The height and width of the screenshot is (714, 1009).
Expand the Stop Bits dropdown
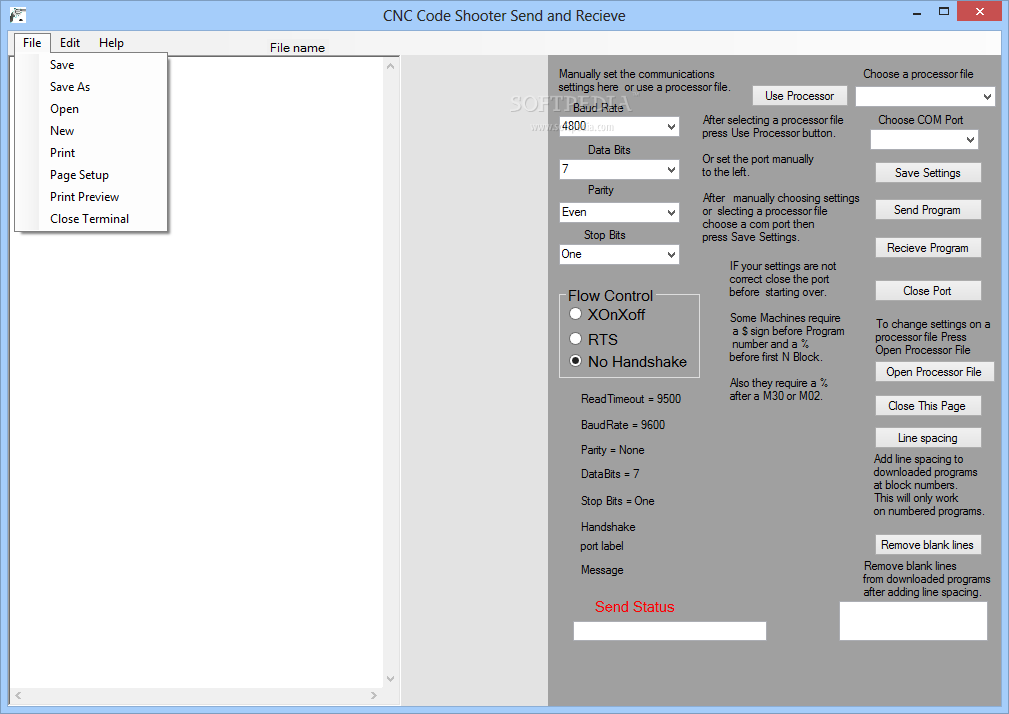671,255
